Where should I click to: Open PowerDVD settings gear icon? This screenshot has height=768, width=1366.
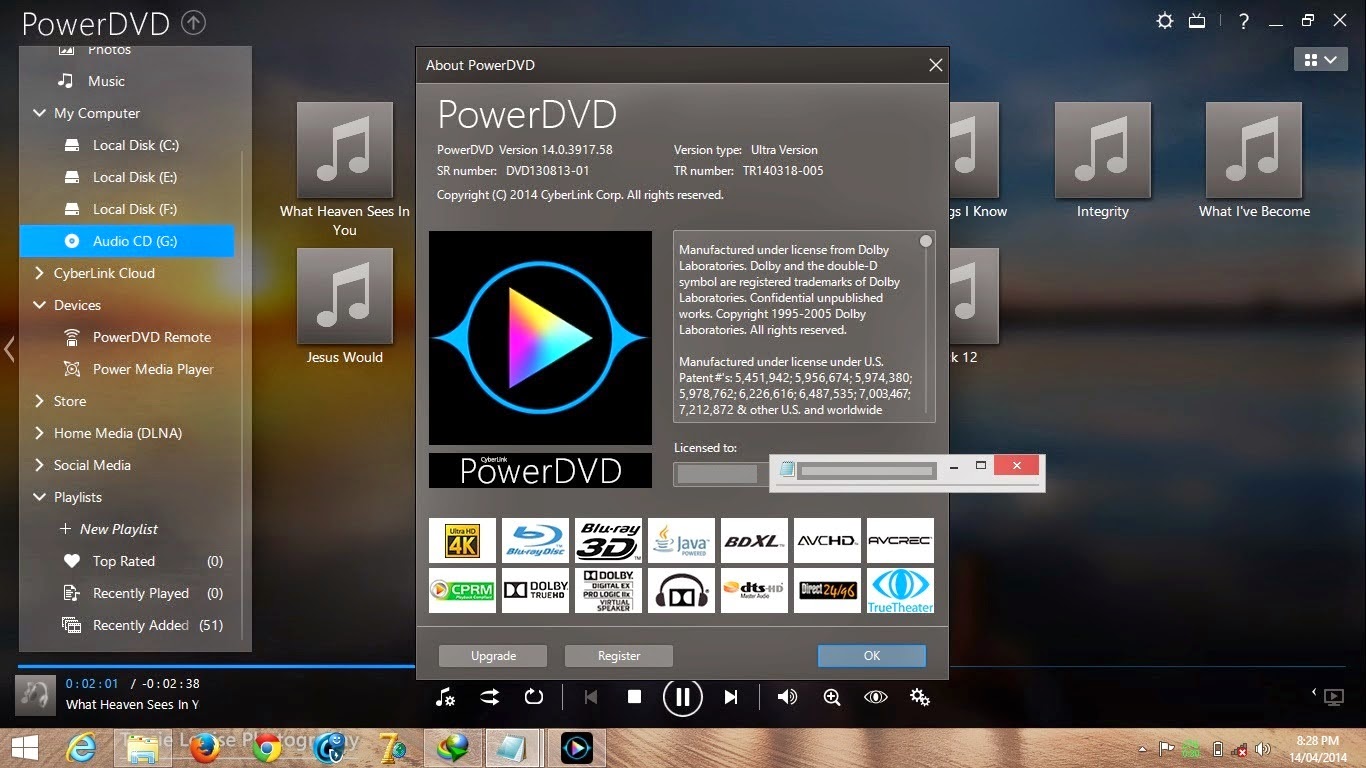click(1165, 21)
